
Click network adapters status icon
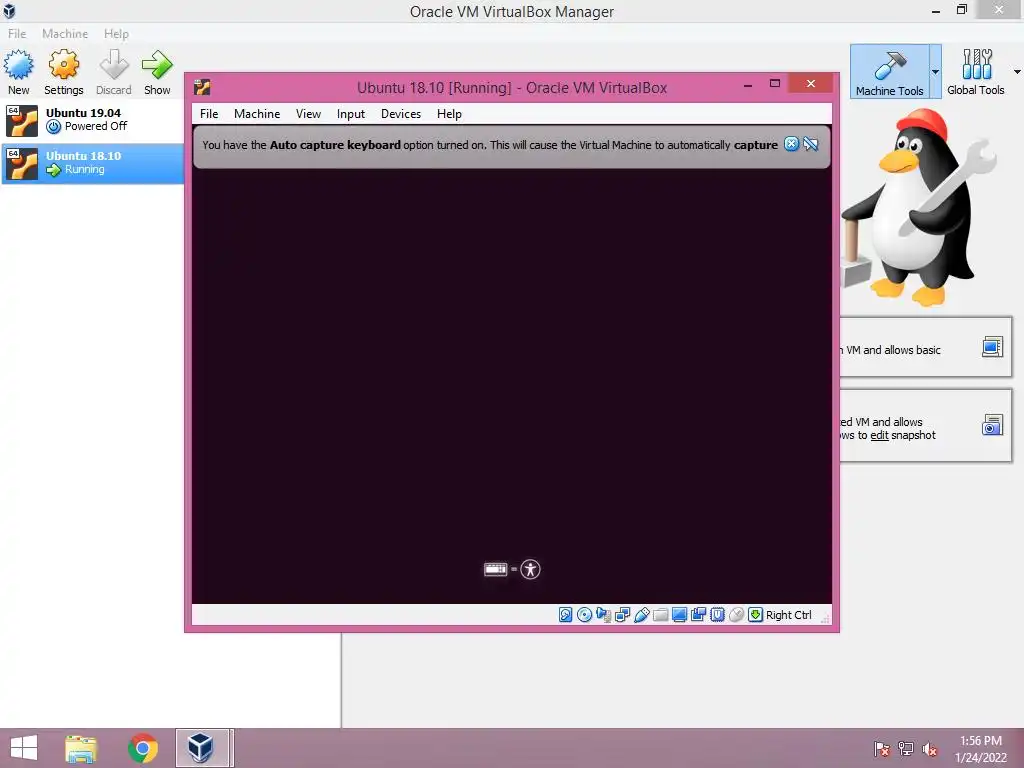[622, 615]
